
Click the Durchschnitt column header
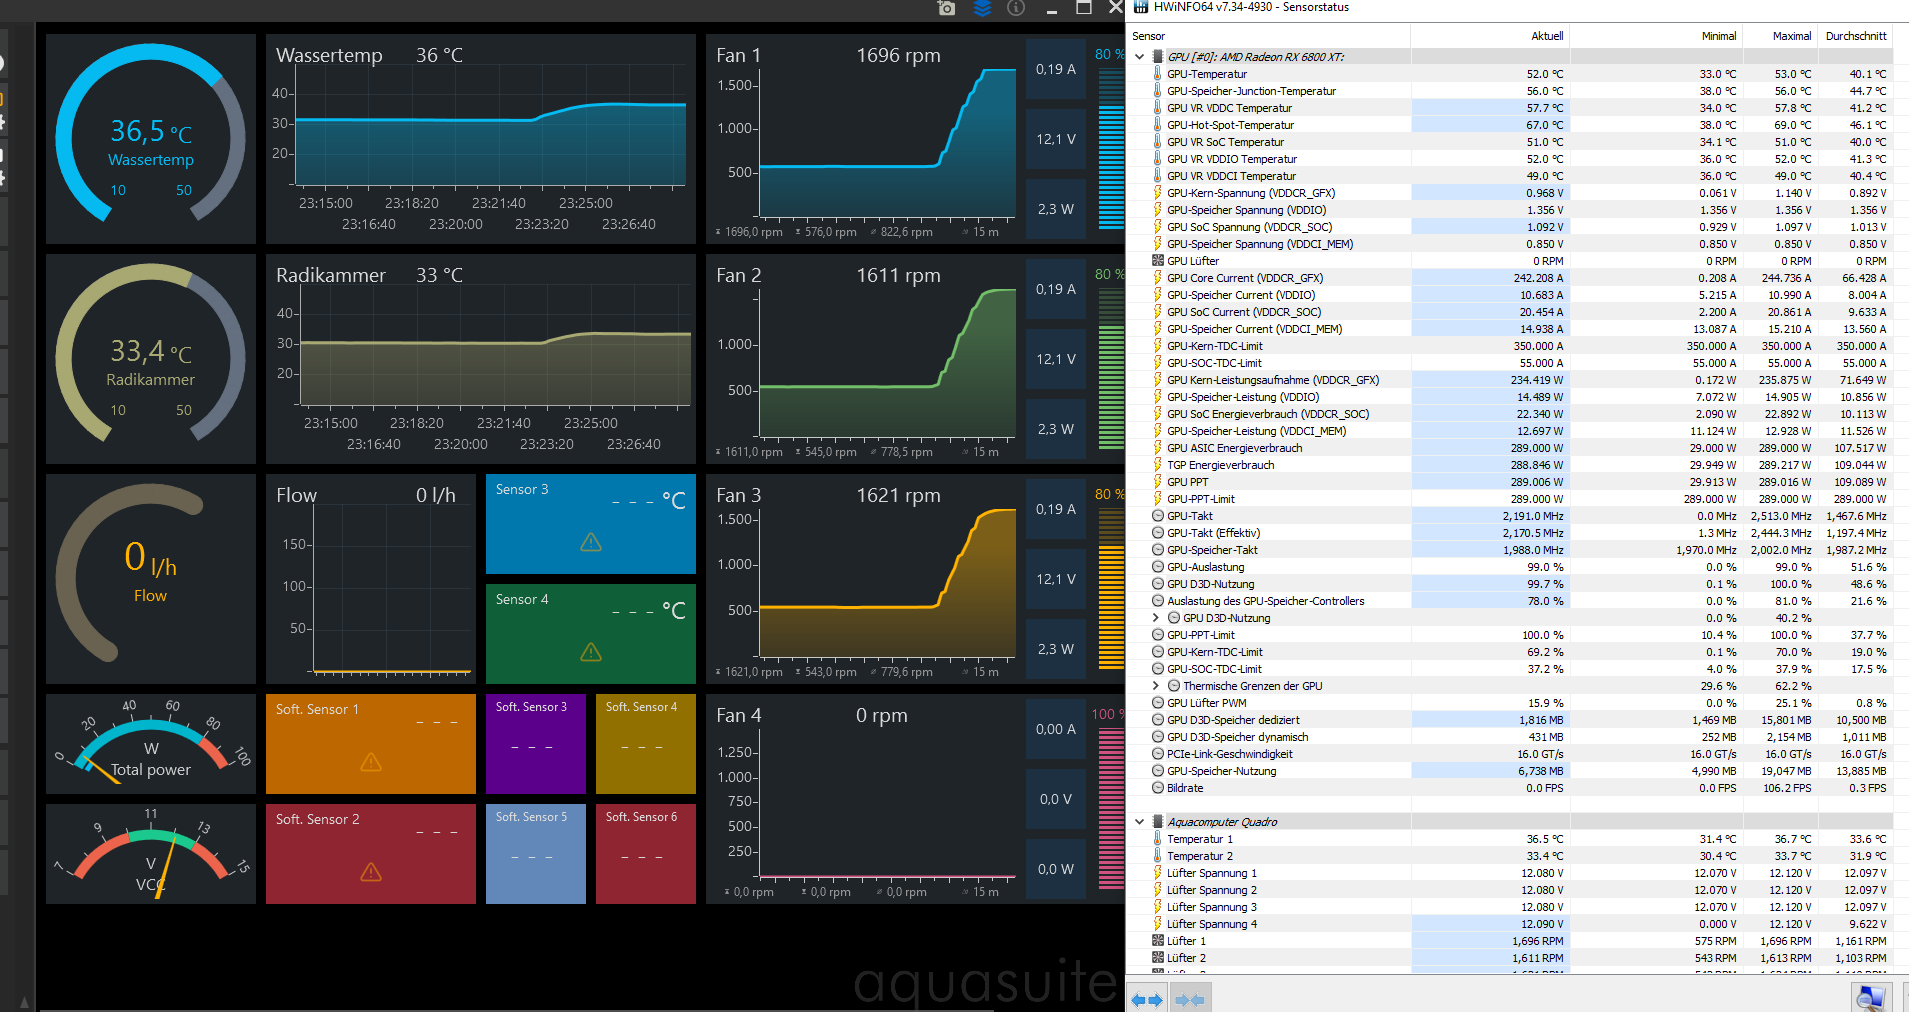1855,36
